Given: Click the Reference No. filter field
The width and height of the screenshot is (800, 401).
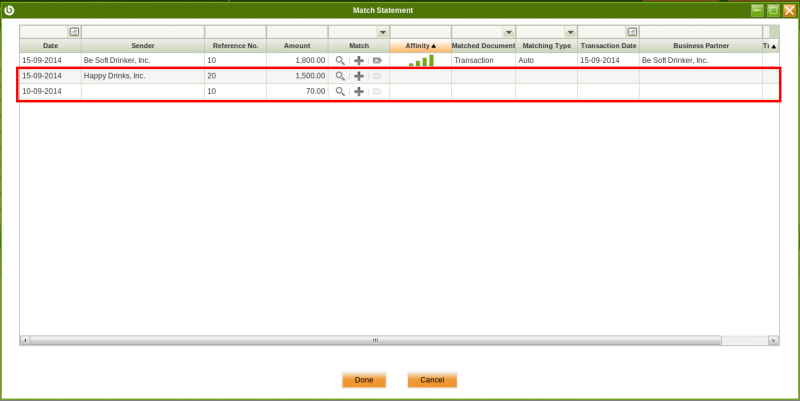Looking at the screenshot, I should tap(236, 32).
